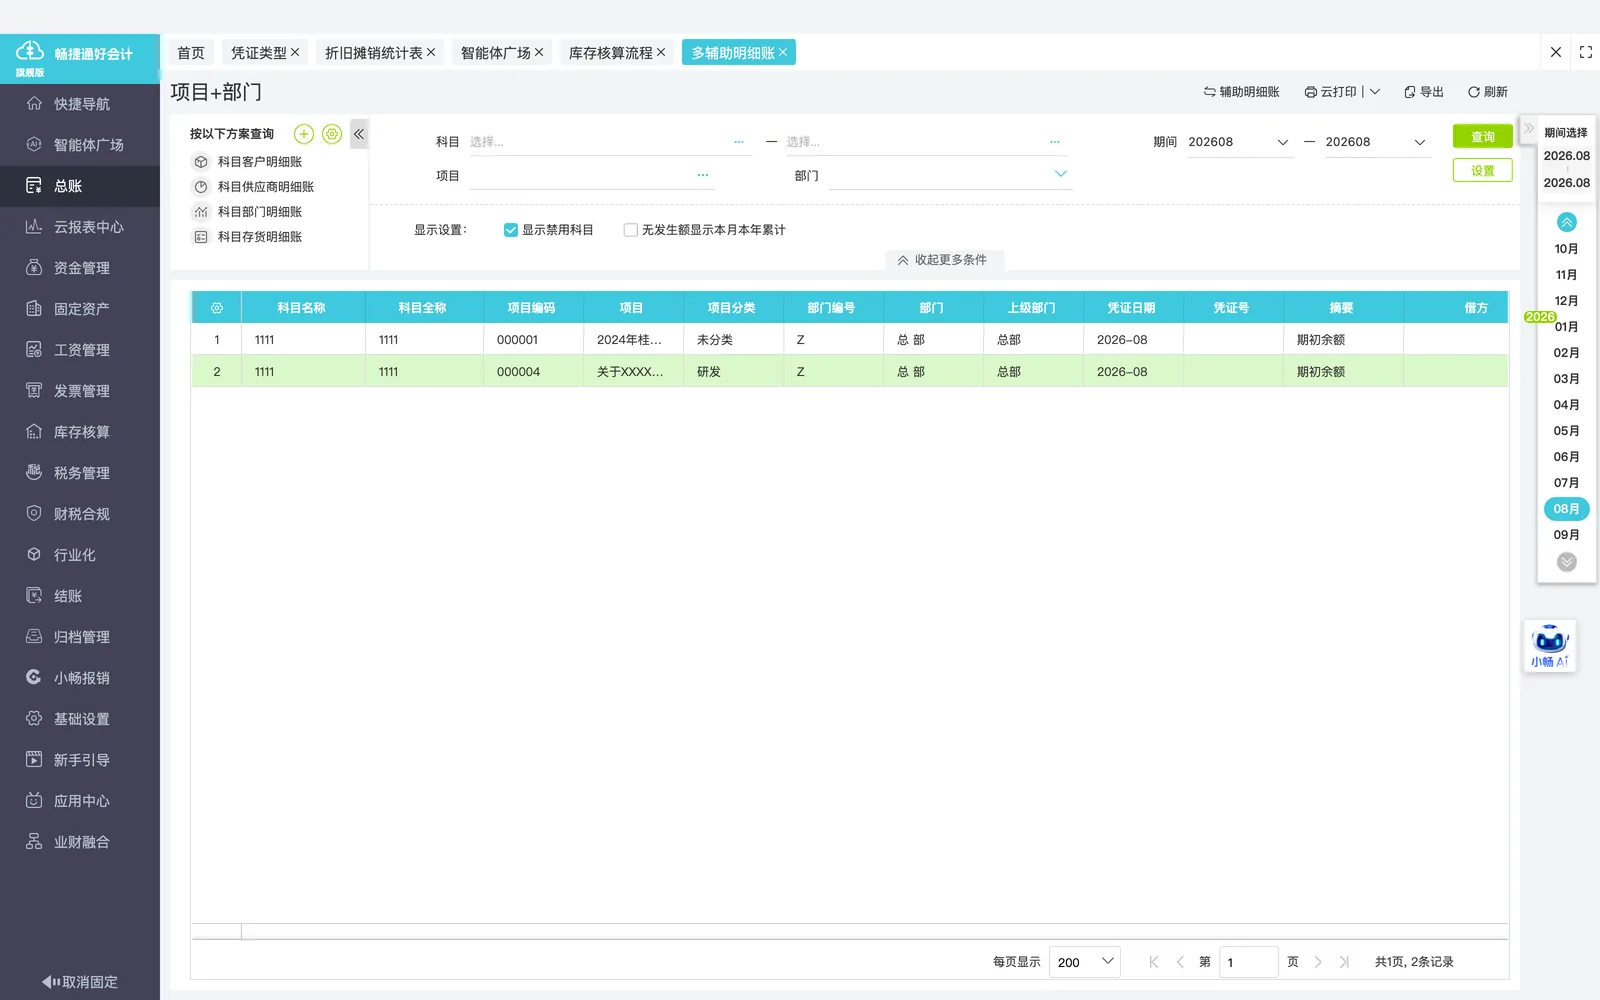Image resolution: width=1600 pixels, height=1000 pixels.
Task: Switch to 折旧摊销统计表 tab
Action: point(374,53)
